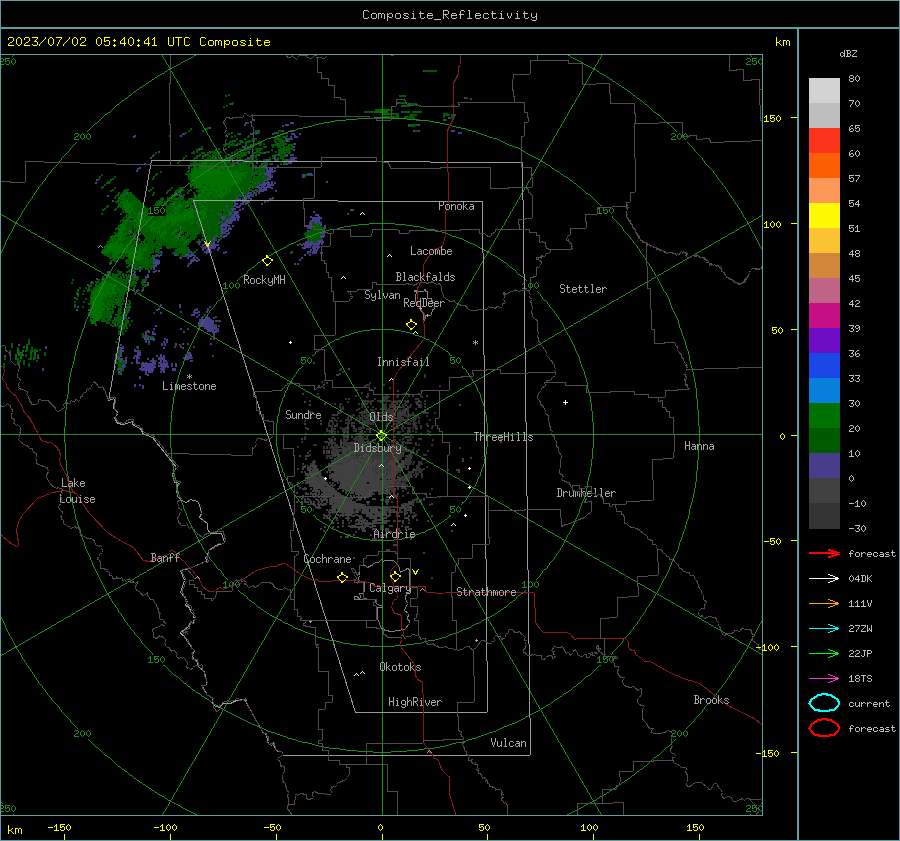
Task: Click the white plus marker north of Drumheller
Action: (x=565, y=402)
